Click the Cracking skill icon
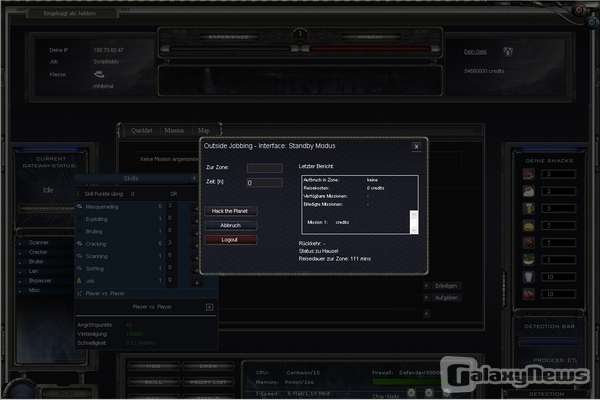 (80, 244)
